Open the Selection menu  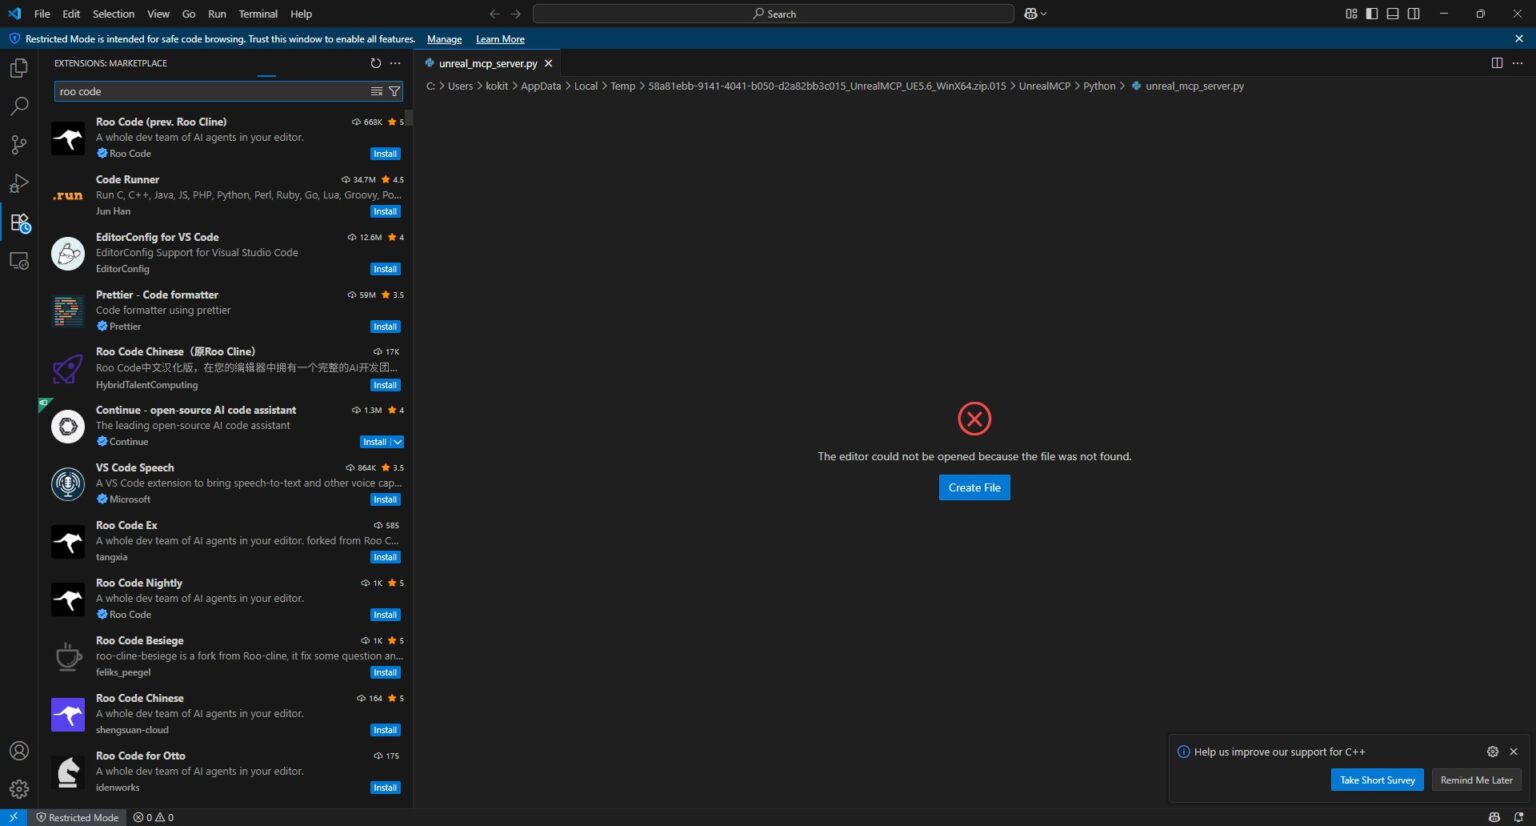pyautogui.click(x=113, y=14)
